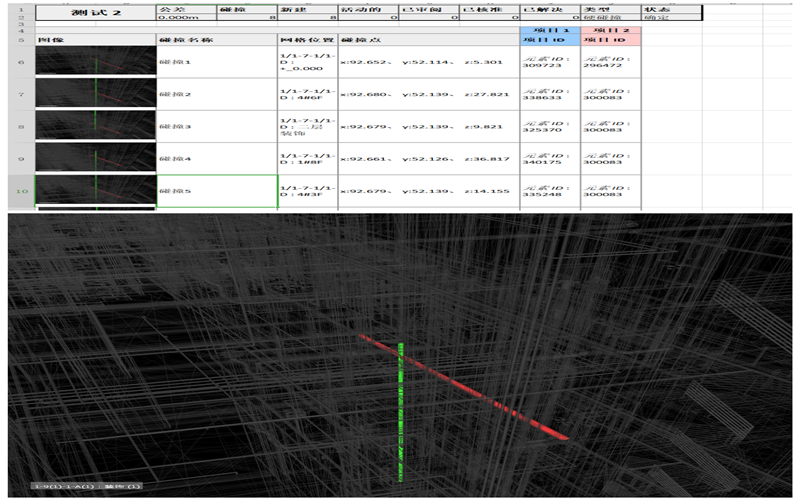Select element ID 340175 cell
Image resolution: width=800 pixels, height=500 pixels.
tap(551, 159)
